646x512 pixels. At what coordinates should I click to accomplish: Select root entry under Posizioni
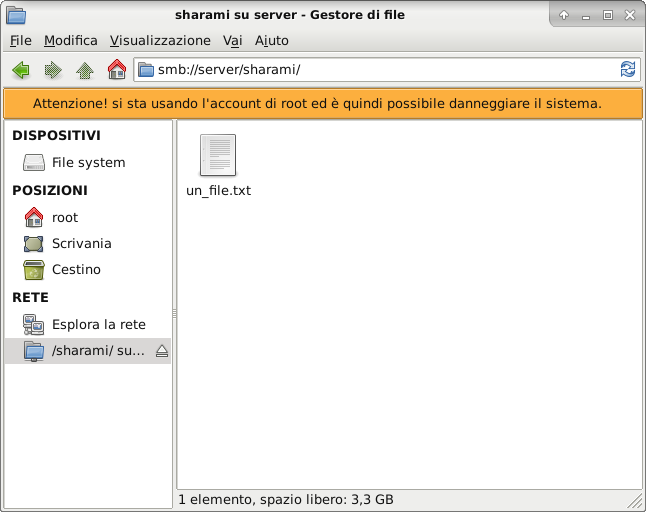pos(65,217)
